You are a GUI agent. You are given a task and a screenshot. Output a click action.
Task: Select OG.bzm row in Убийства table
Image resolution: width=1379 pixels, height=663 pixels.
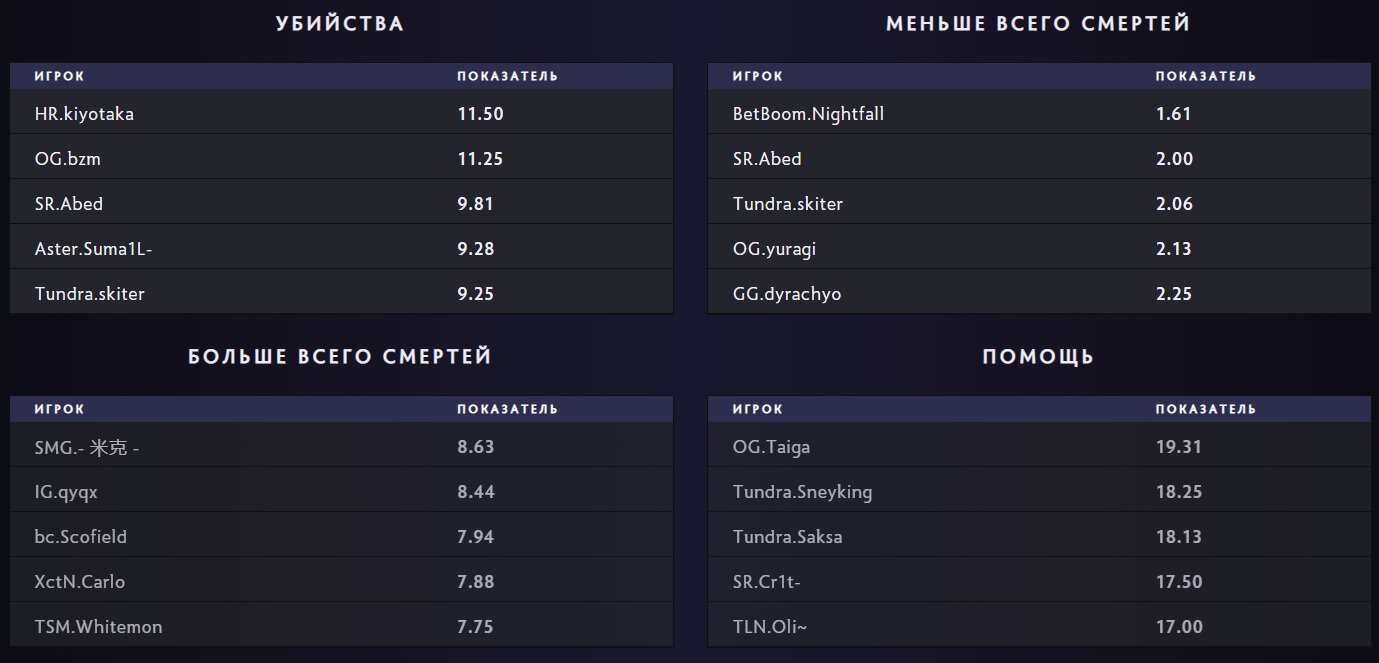tap(341, 158)
